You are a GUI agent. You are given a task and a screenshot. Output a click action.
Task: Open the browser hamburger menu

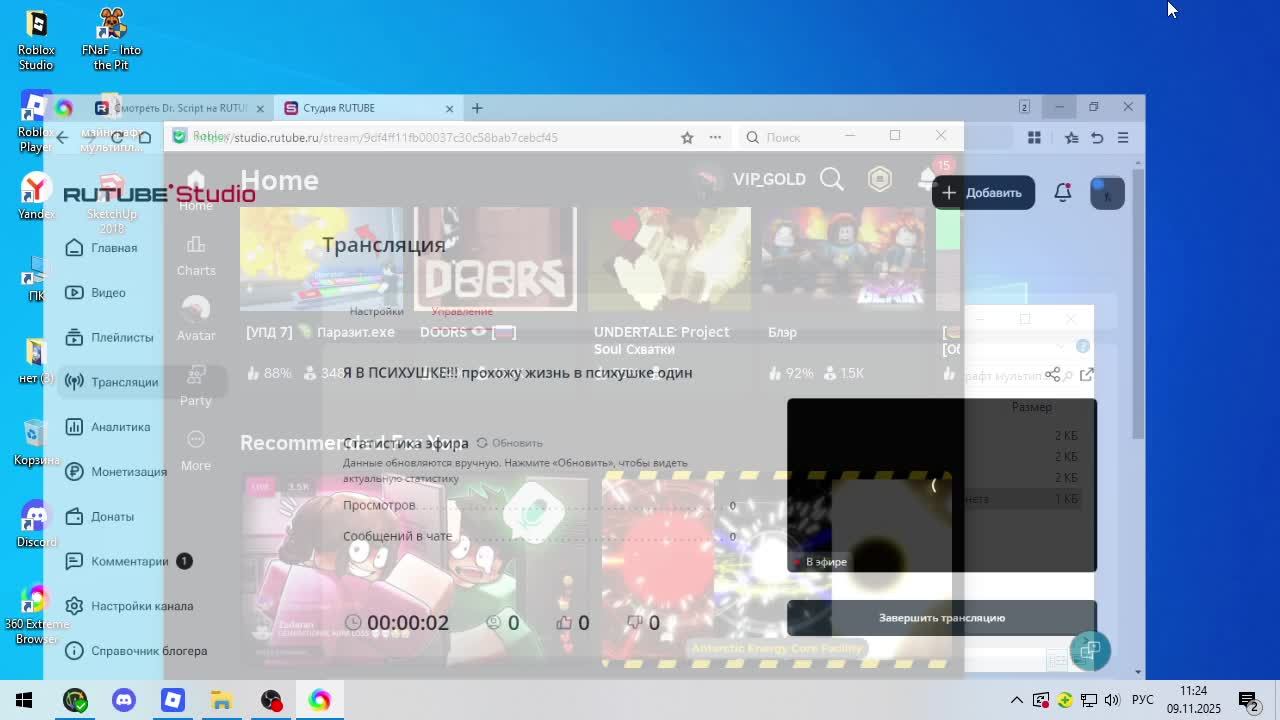[1123, 137]
